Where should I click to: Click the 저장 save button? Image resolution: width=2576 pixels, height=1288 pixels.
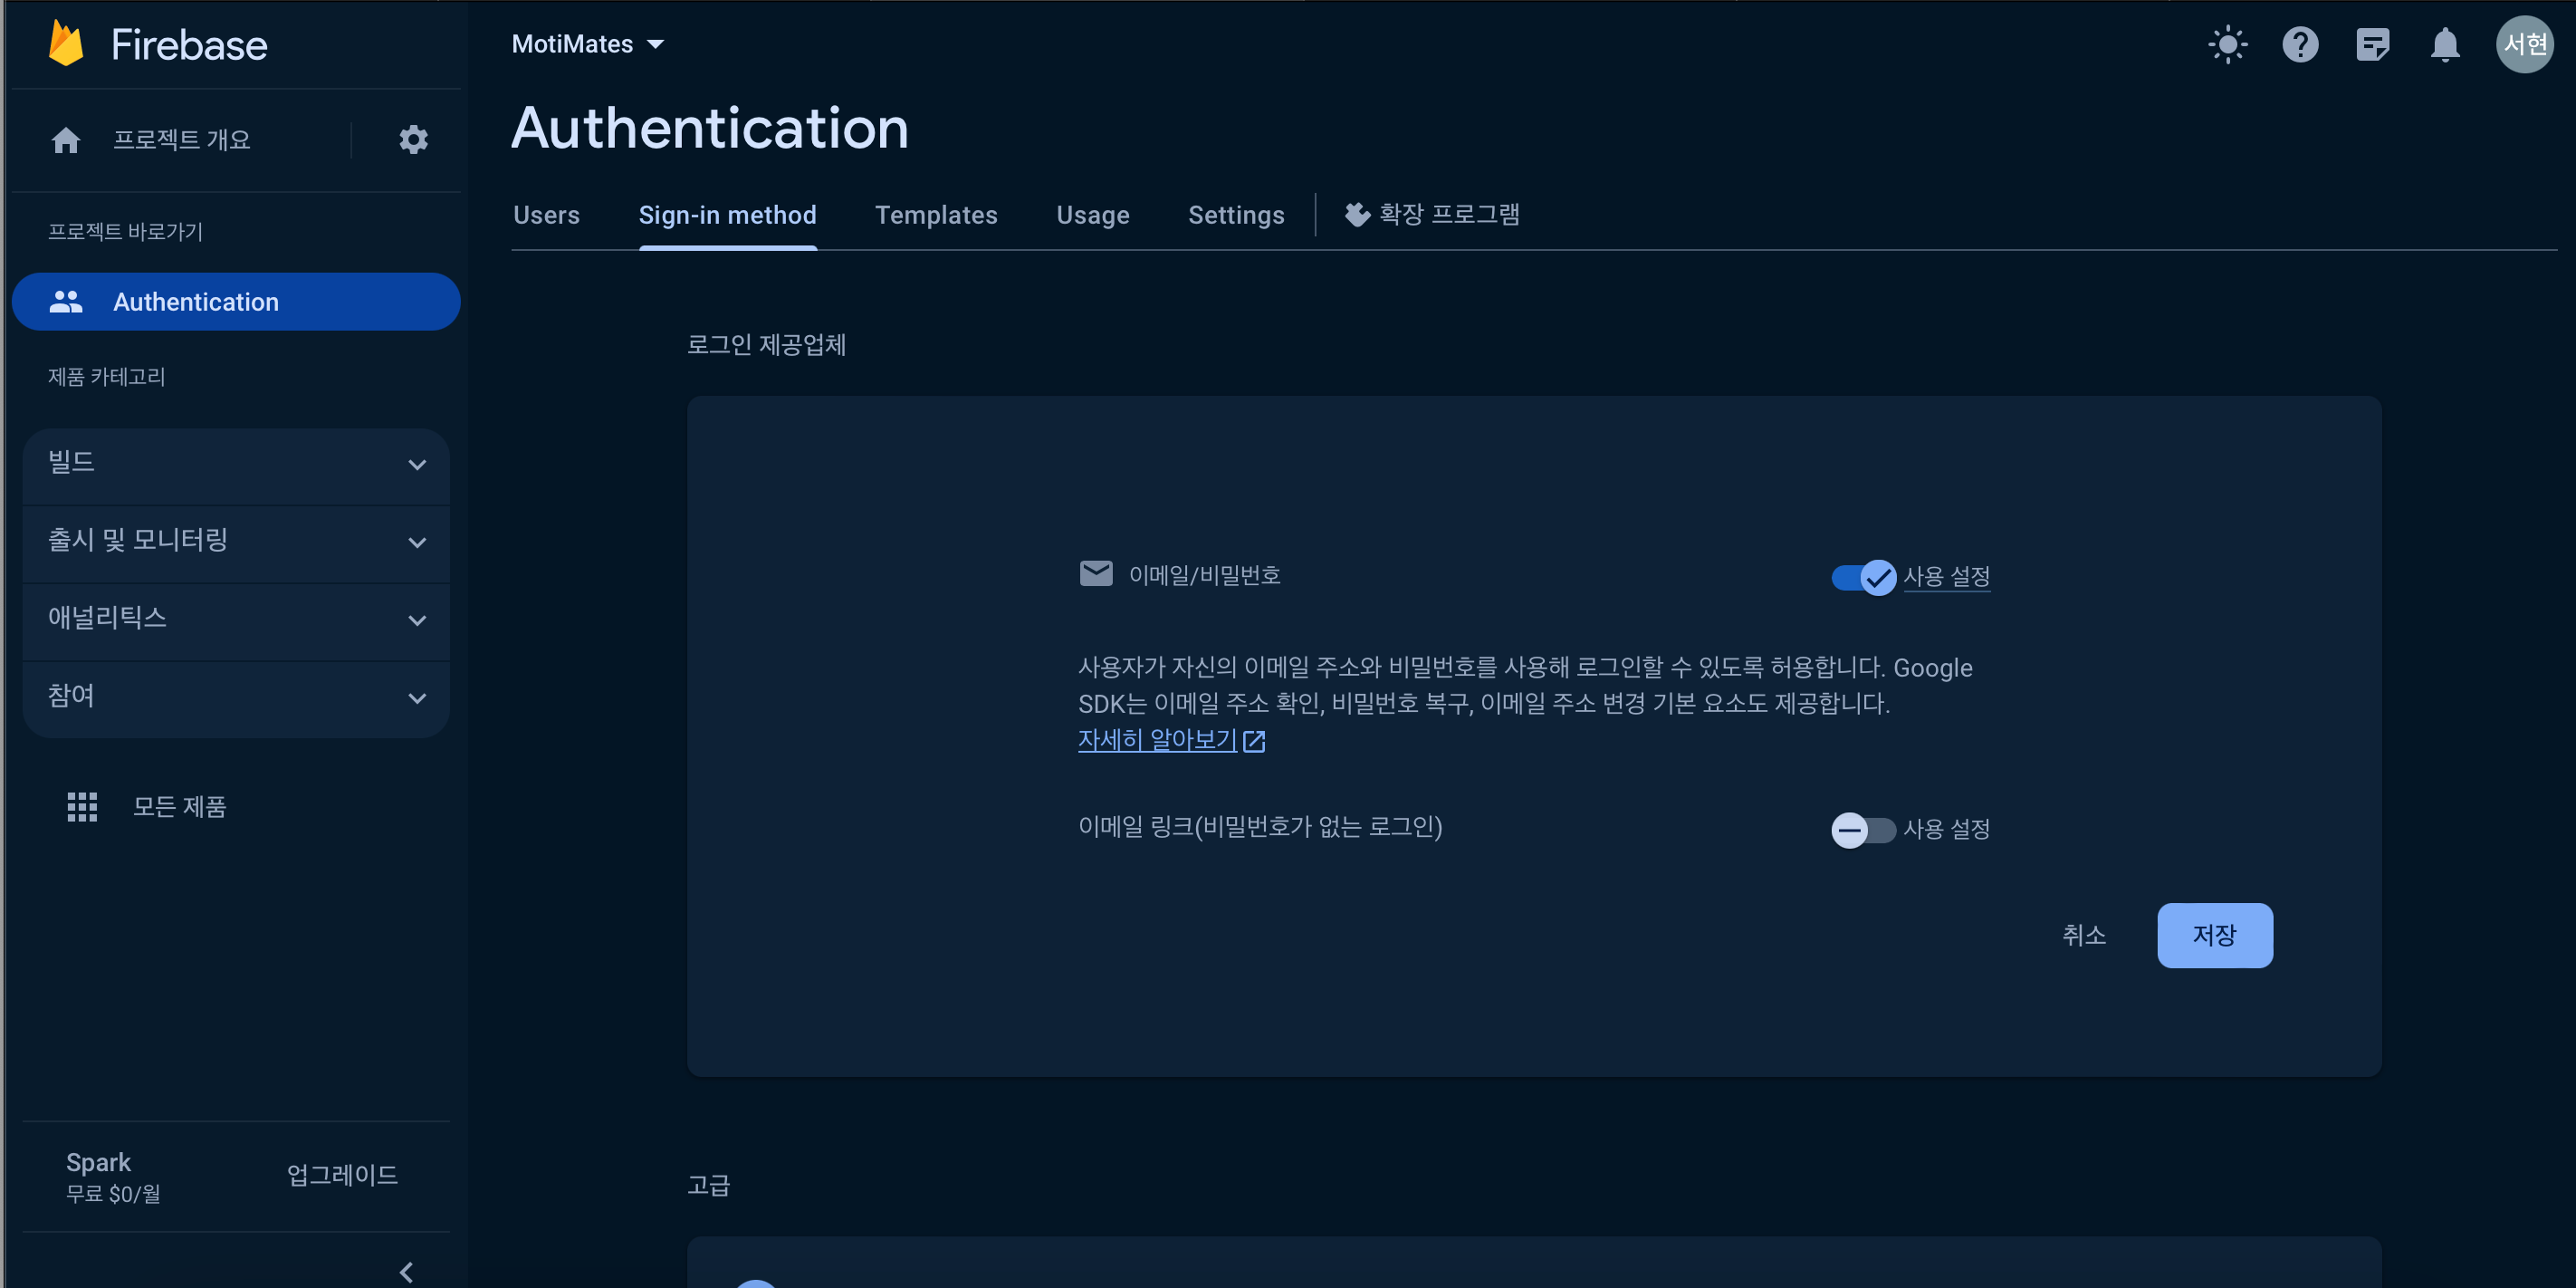click(x=2214, y=935)
